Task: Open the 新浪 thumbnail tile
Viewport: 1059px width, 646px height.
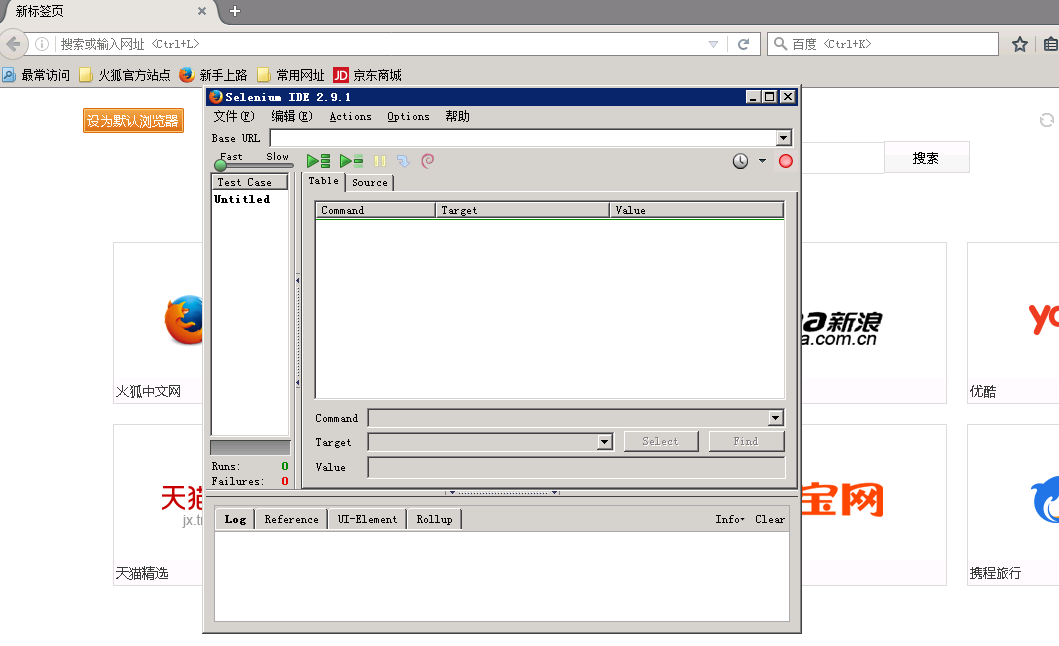Action: tap(873, 323)
